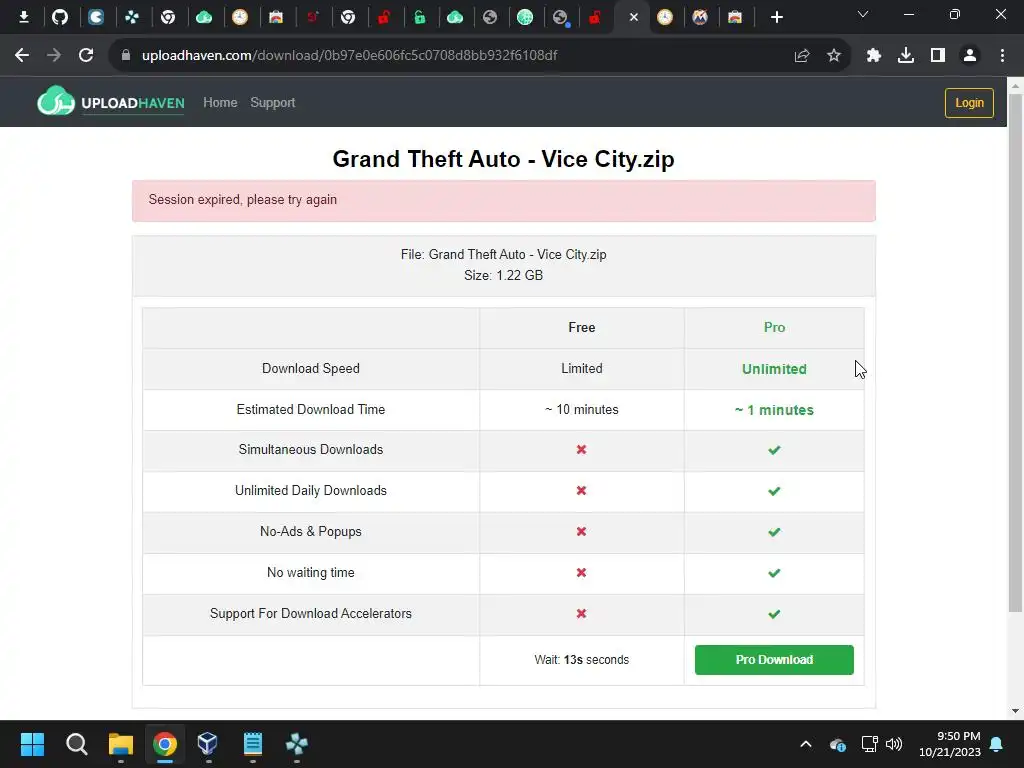Toggle the Chrome side panel
The image size is (1024, 768).
[938, 56]
